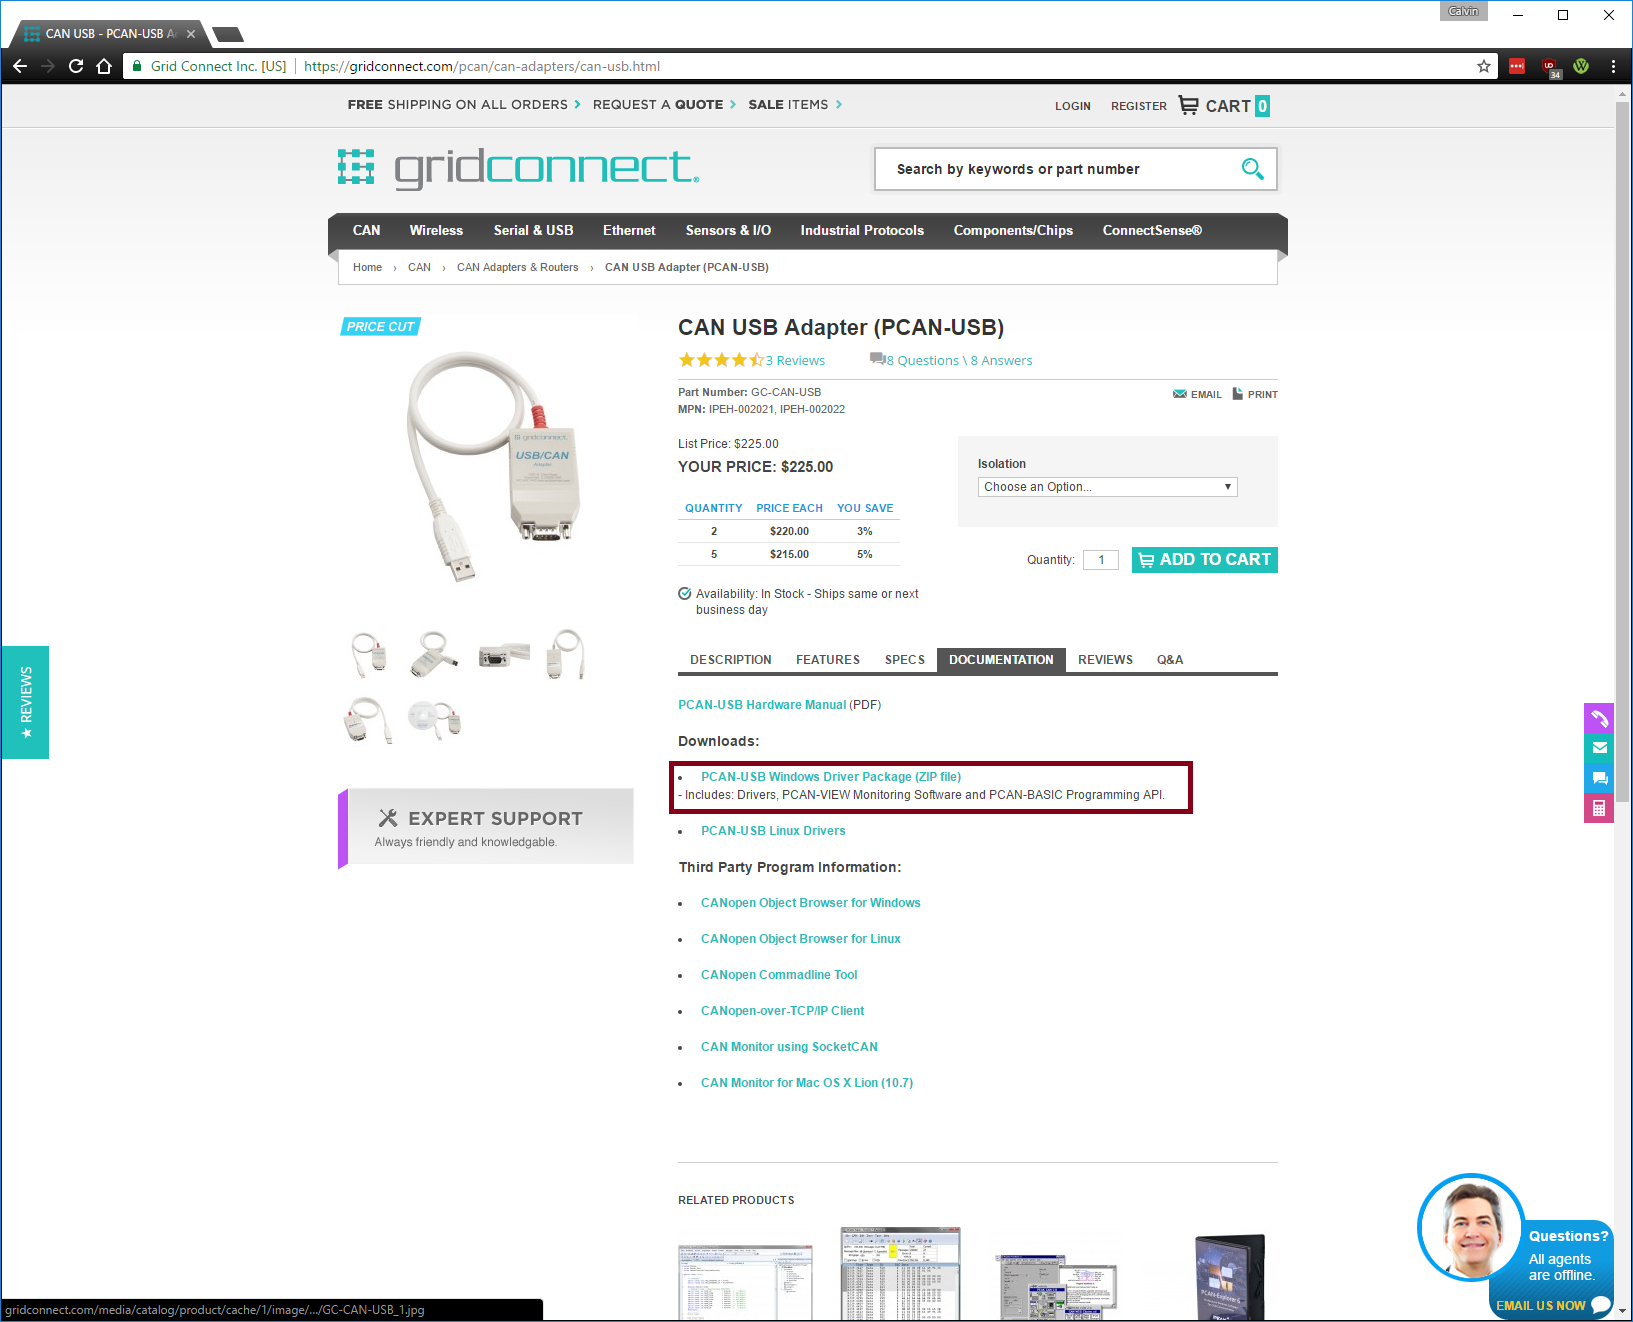Open the CAN navigation menu
This screenshot has height=1322, width=1633.
[x=366, y=230]
